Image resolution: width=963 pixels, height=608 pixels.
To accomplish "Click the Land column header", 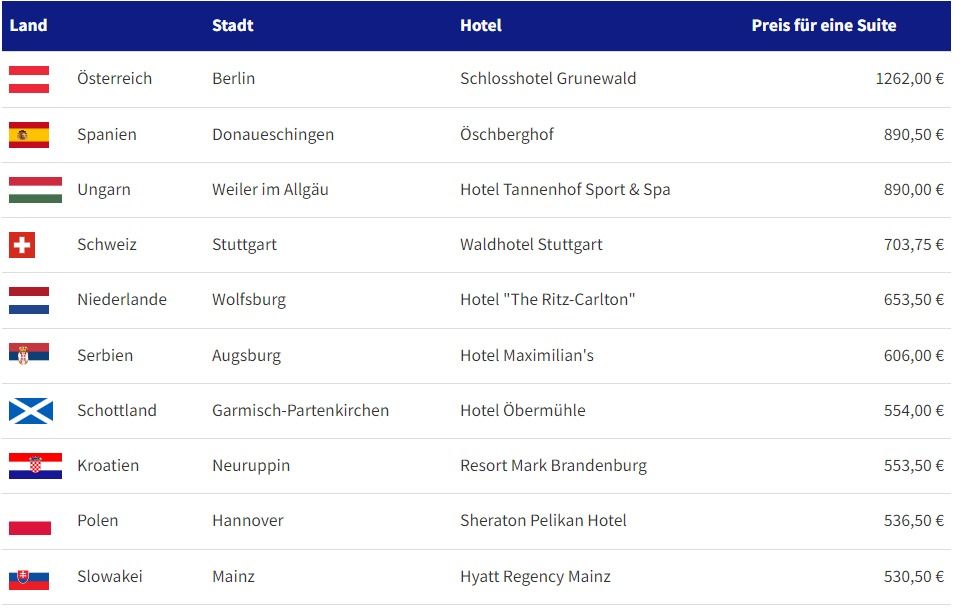I will coord(28,25).
